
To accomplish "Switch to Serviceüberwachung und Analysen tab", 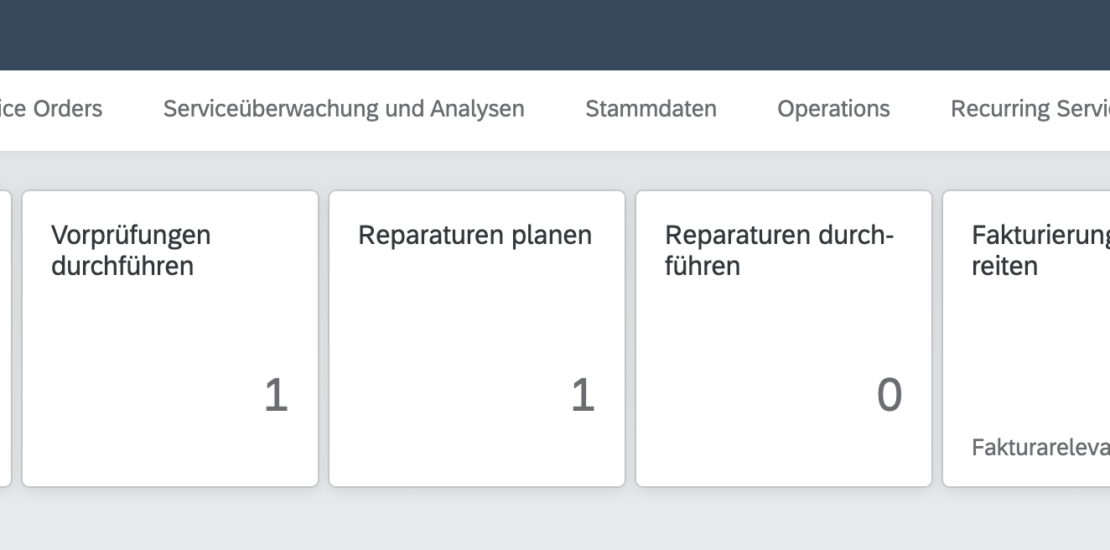I will tap(343, 109).
